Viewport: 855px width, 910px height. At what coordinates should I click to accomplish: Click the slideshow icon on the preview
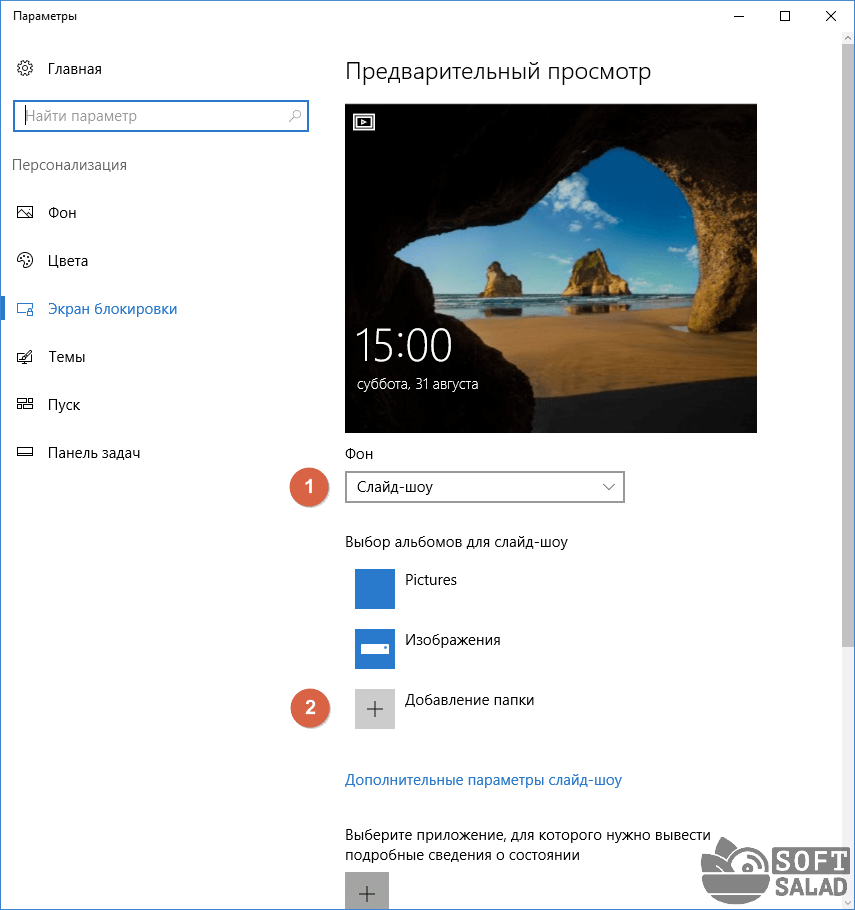point(364,122)
